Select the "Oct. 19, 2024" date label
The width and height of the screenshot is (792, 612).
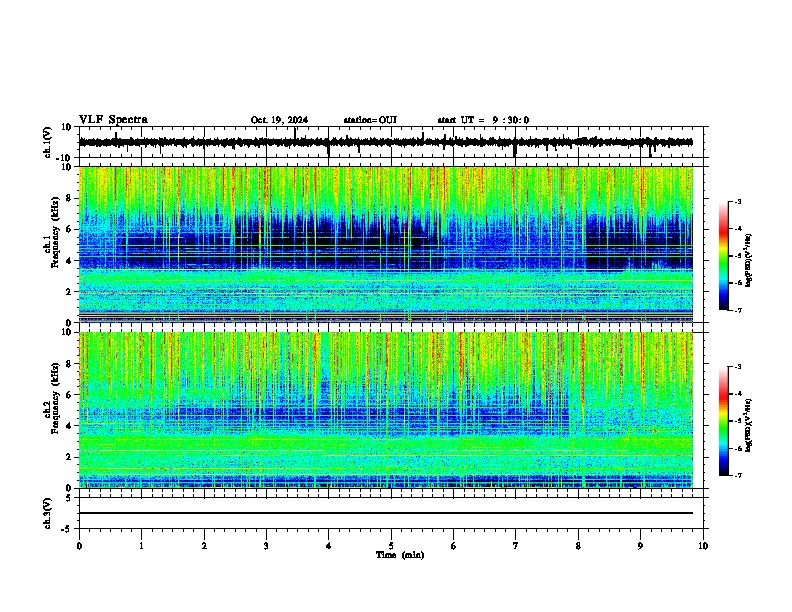click(279, 120)
